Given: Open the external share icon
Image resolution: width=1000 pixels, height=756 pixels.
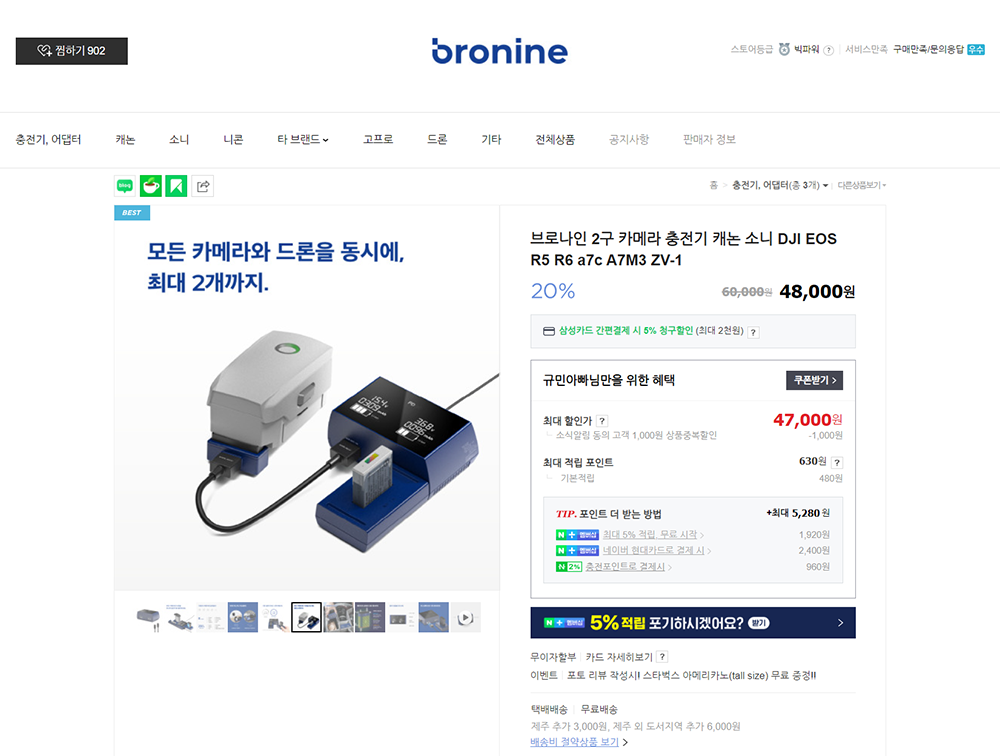Looking at the screenshot, I should [x=203, y=186].
